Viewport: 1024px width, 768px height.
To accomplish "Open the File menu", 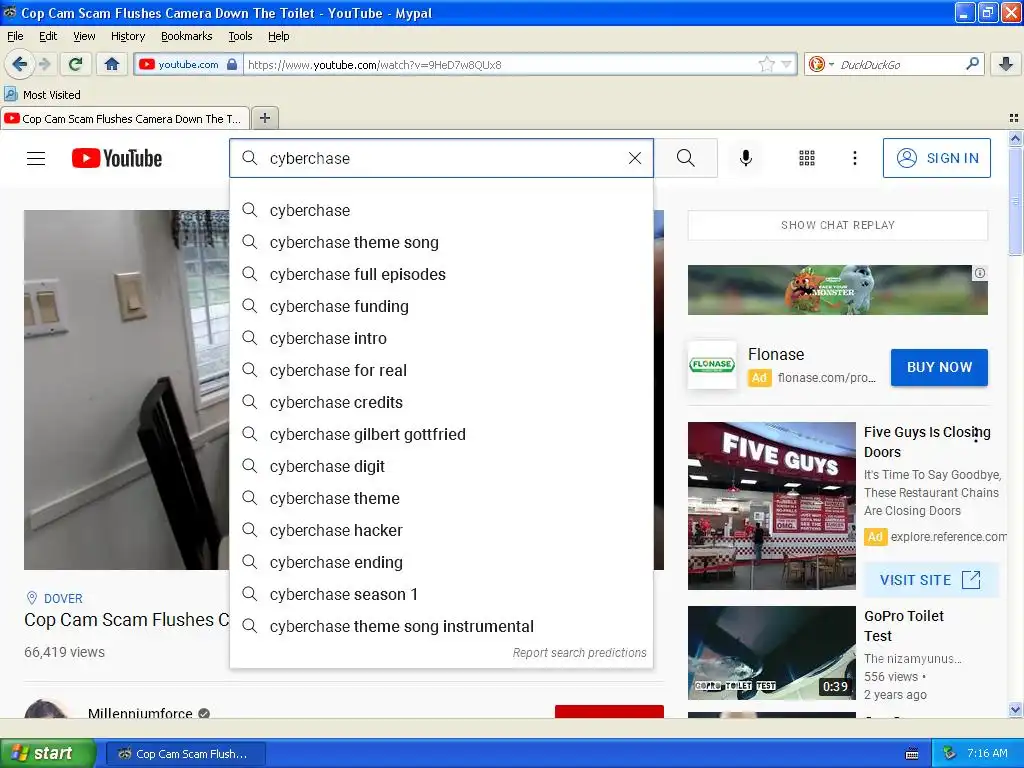I will coord(15,36).
